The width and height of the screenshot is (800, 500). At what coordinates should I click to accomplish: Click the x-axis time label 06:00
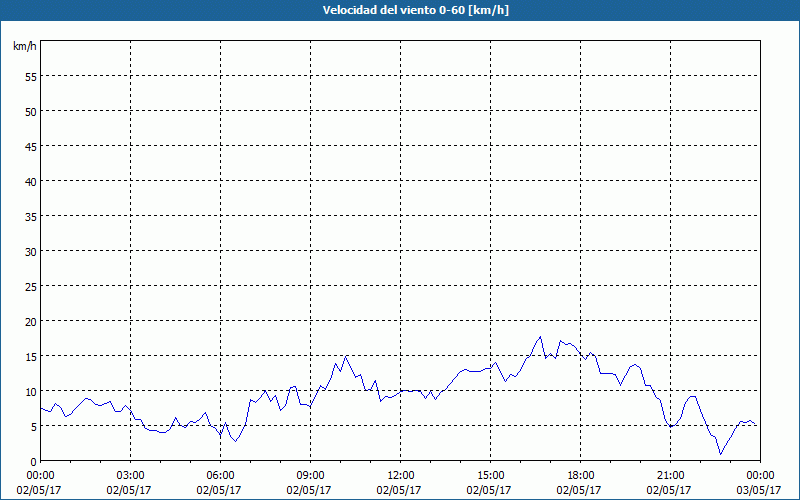[x=220, y=476]
